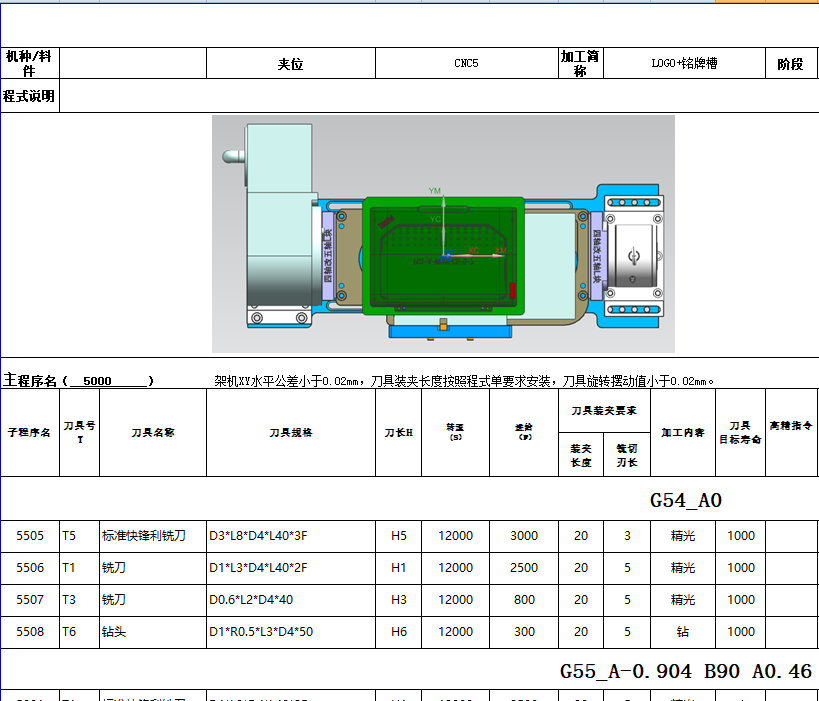Click the orange clamp pin at the fixture bottom

(x=443, y=330)
